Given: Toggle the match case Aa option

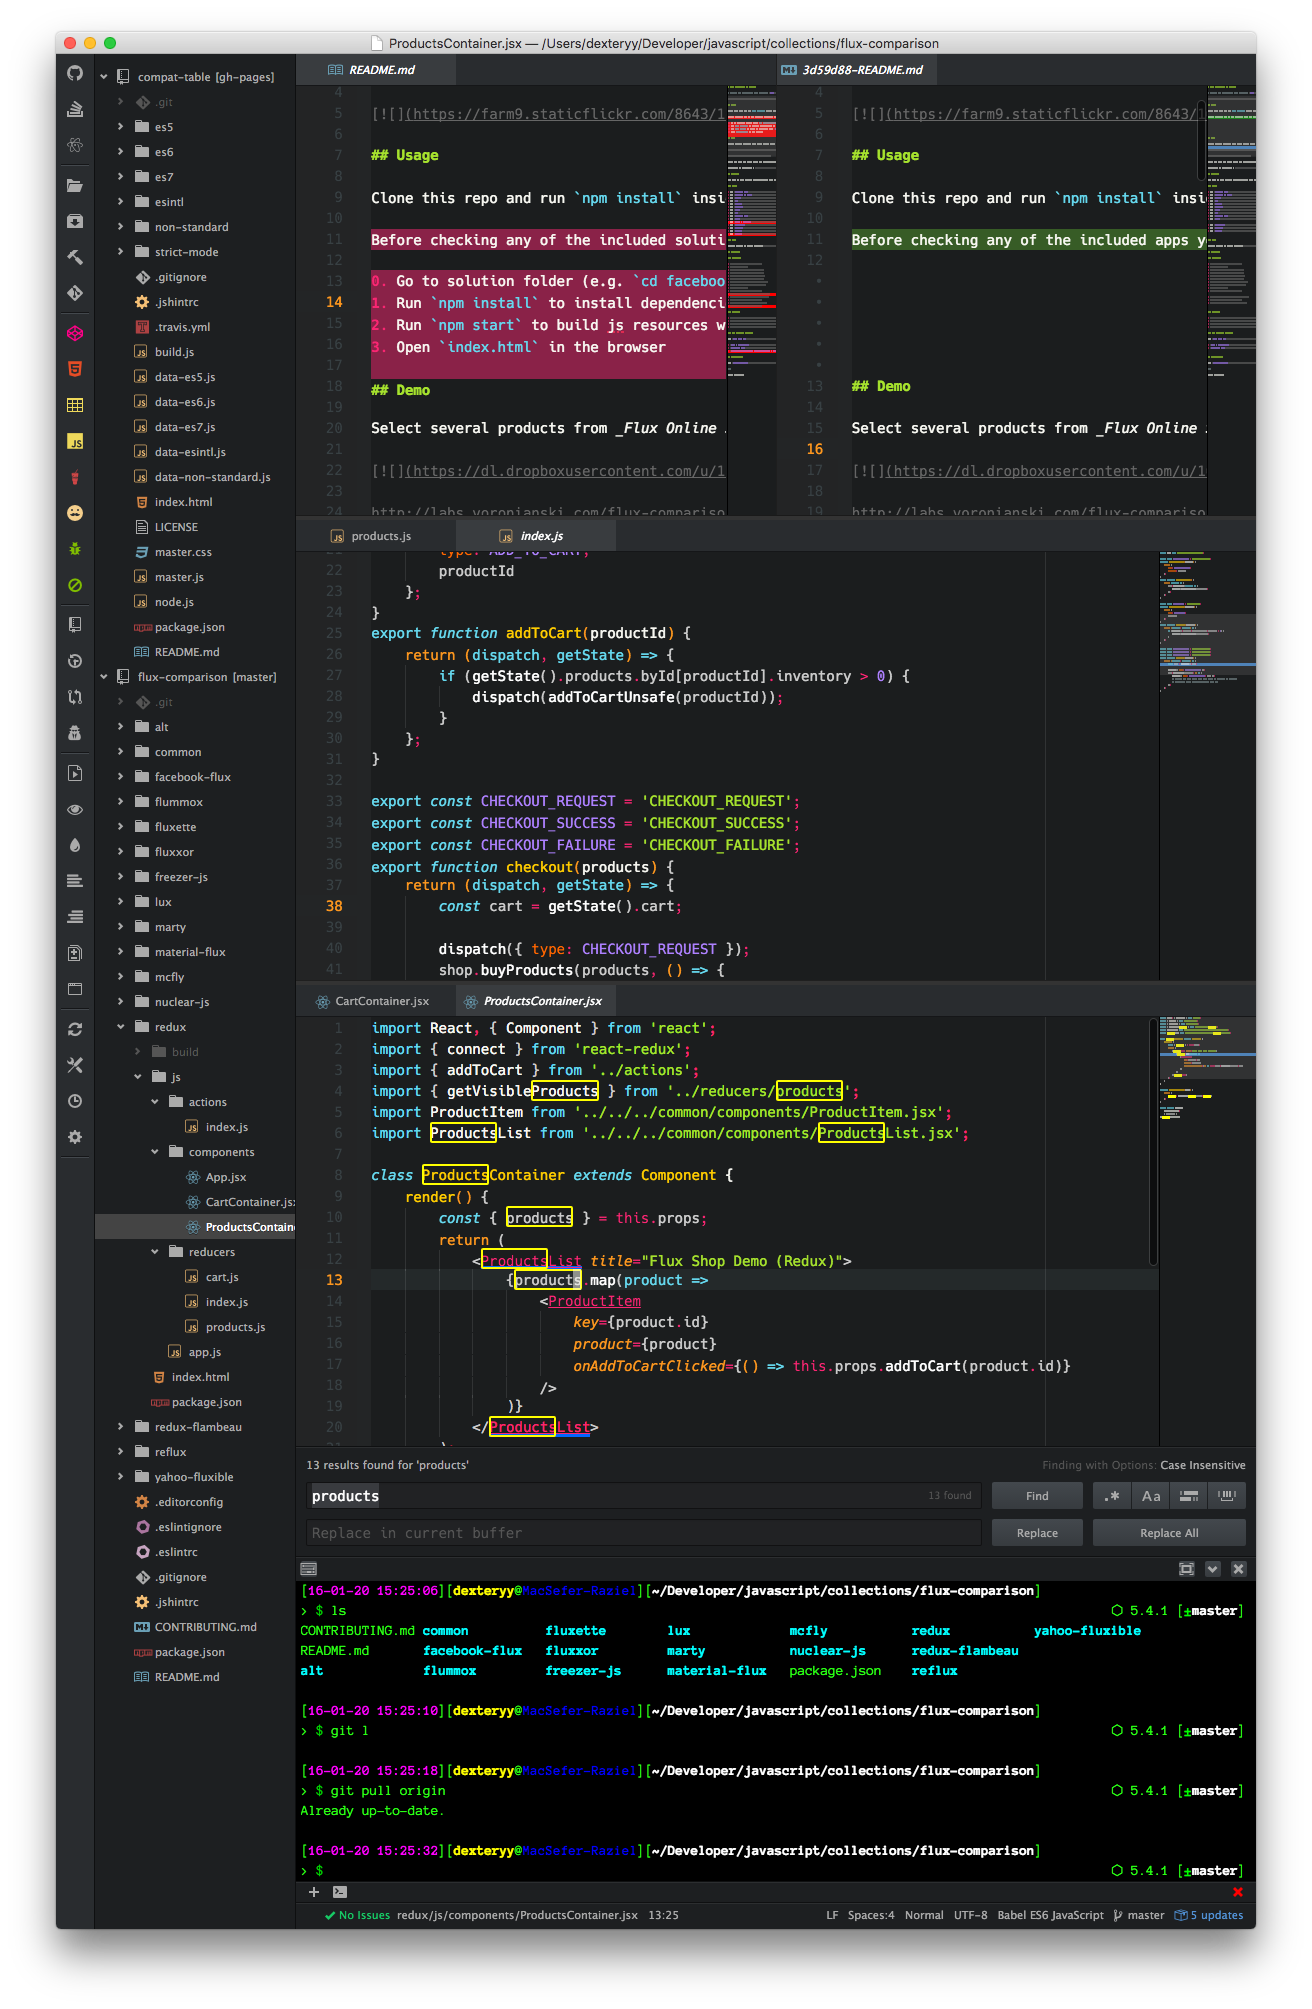Looking at the screenshot, I should point(1150,1496).
